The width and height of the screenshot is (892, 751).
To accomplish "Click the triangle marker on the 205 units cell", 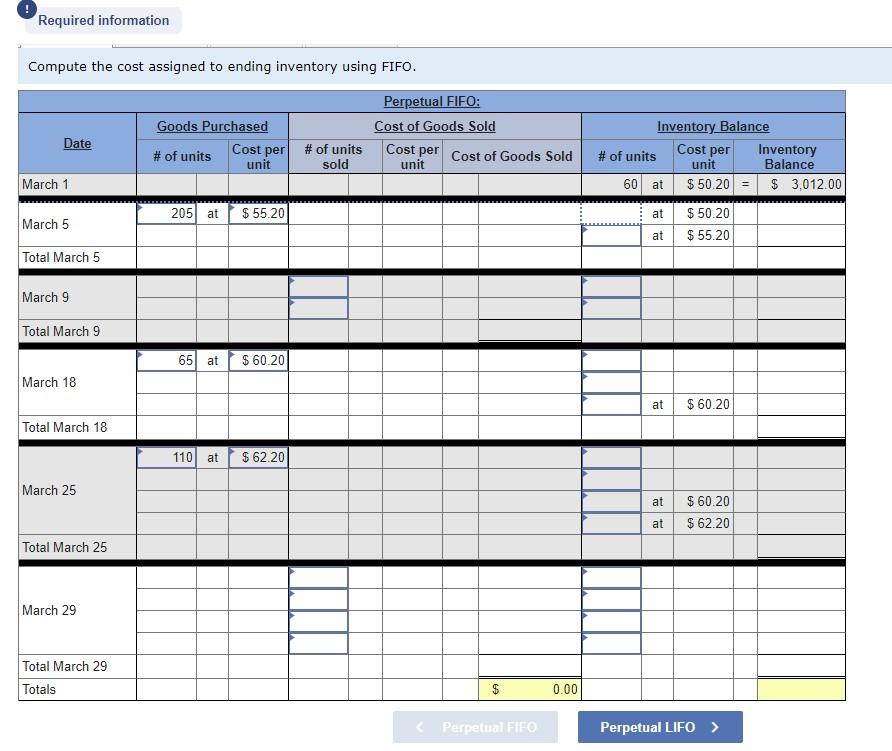I will 140,206.
